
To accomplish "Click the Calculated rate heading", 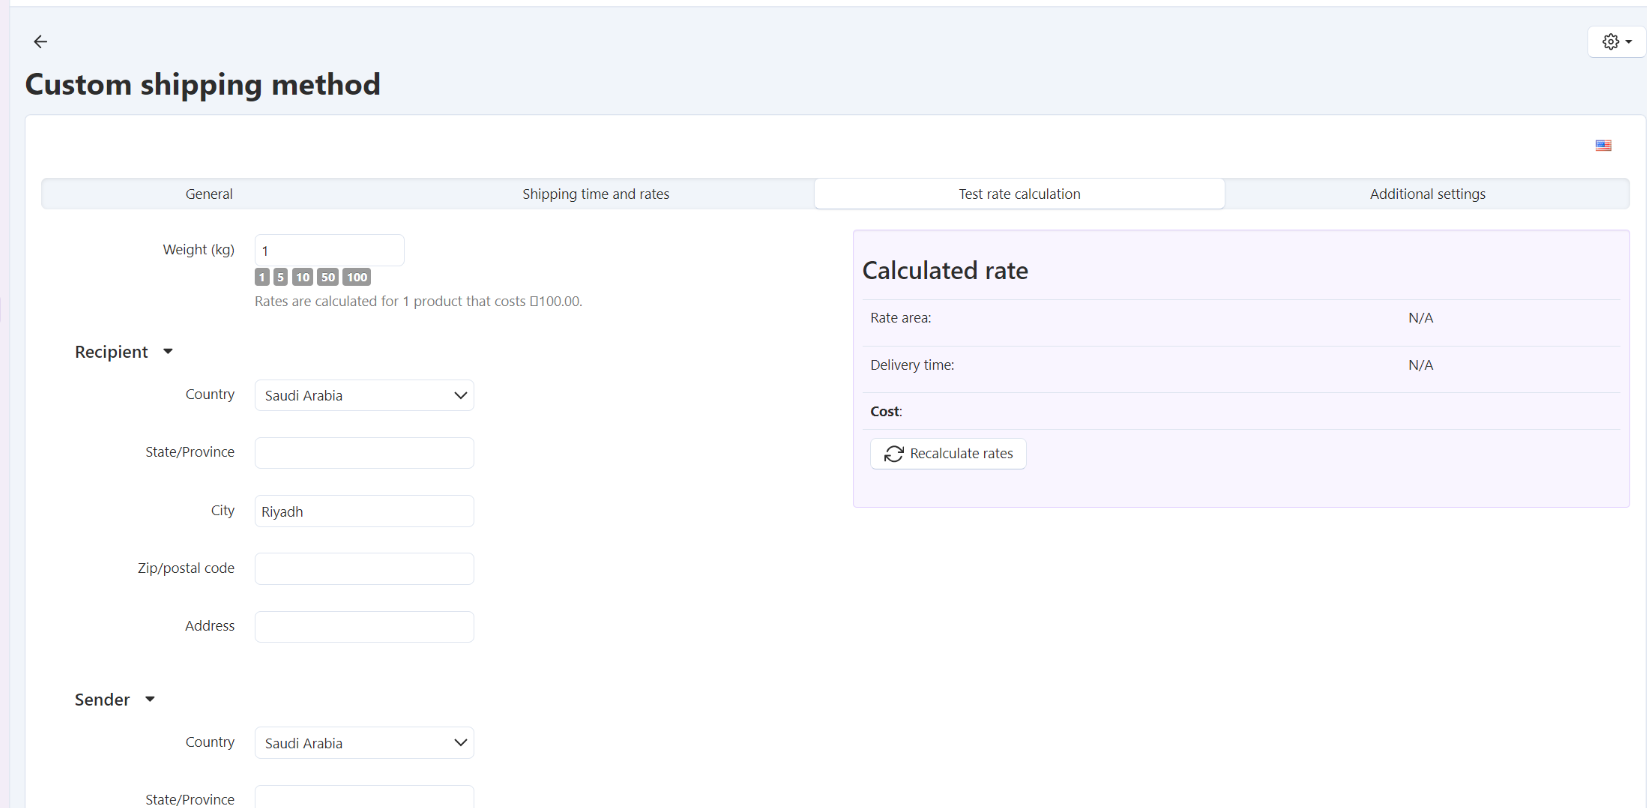I will pyautogui.click(x=945, y=271).
